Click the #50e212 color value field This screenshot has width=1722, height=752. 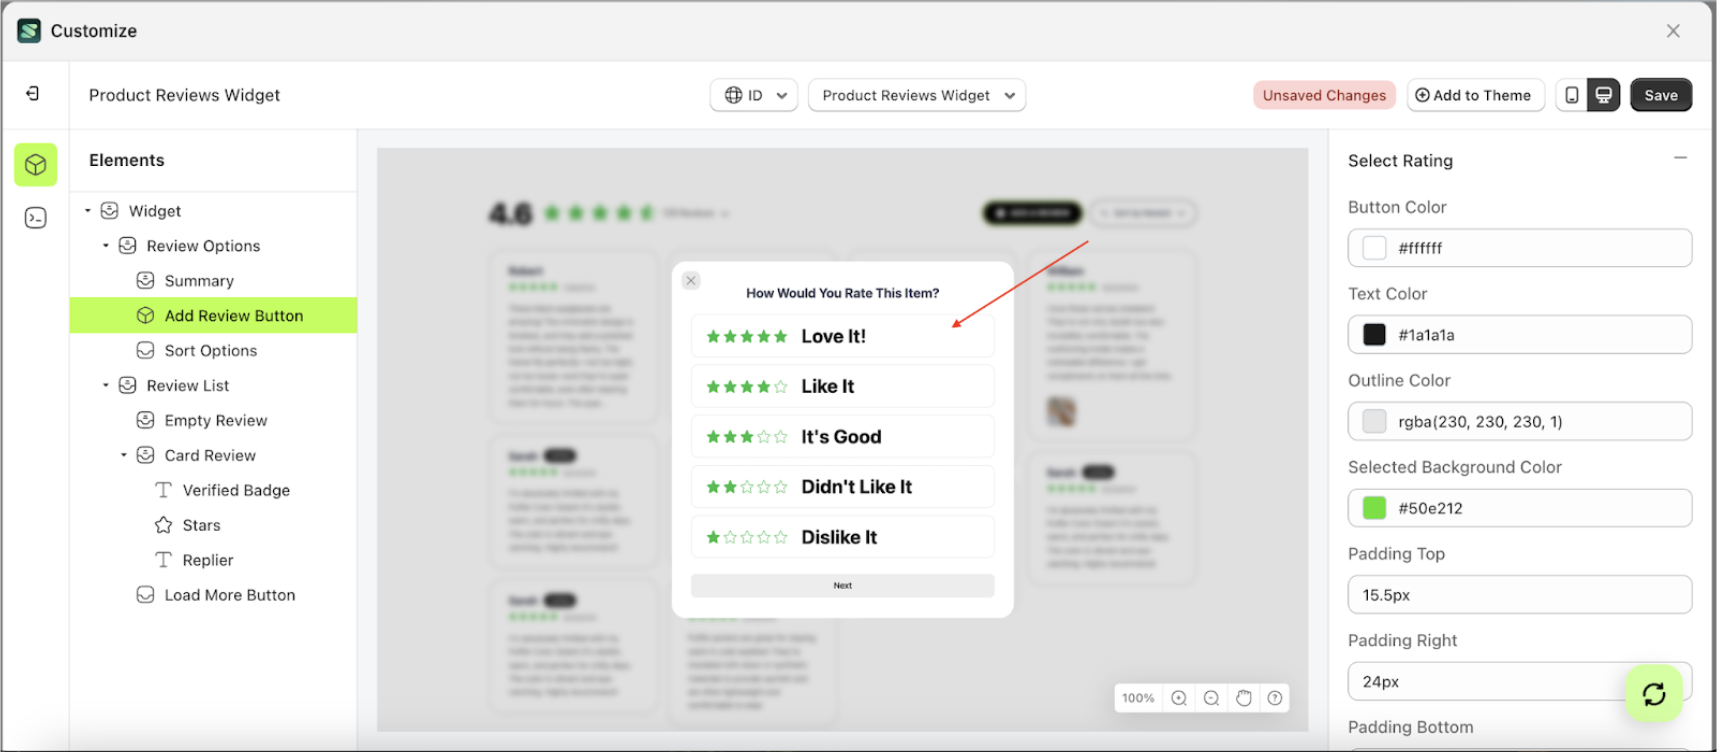click(1520, 508)
